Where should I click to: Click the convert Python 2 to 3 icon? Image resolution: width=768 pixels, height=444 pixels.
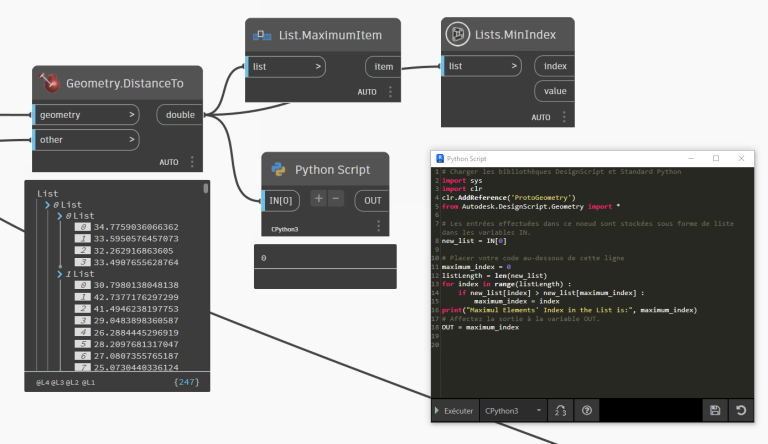coord(560,411)
